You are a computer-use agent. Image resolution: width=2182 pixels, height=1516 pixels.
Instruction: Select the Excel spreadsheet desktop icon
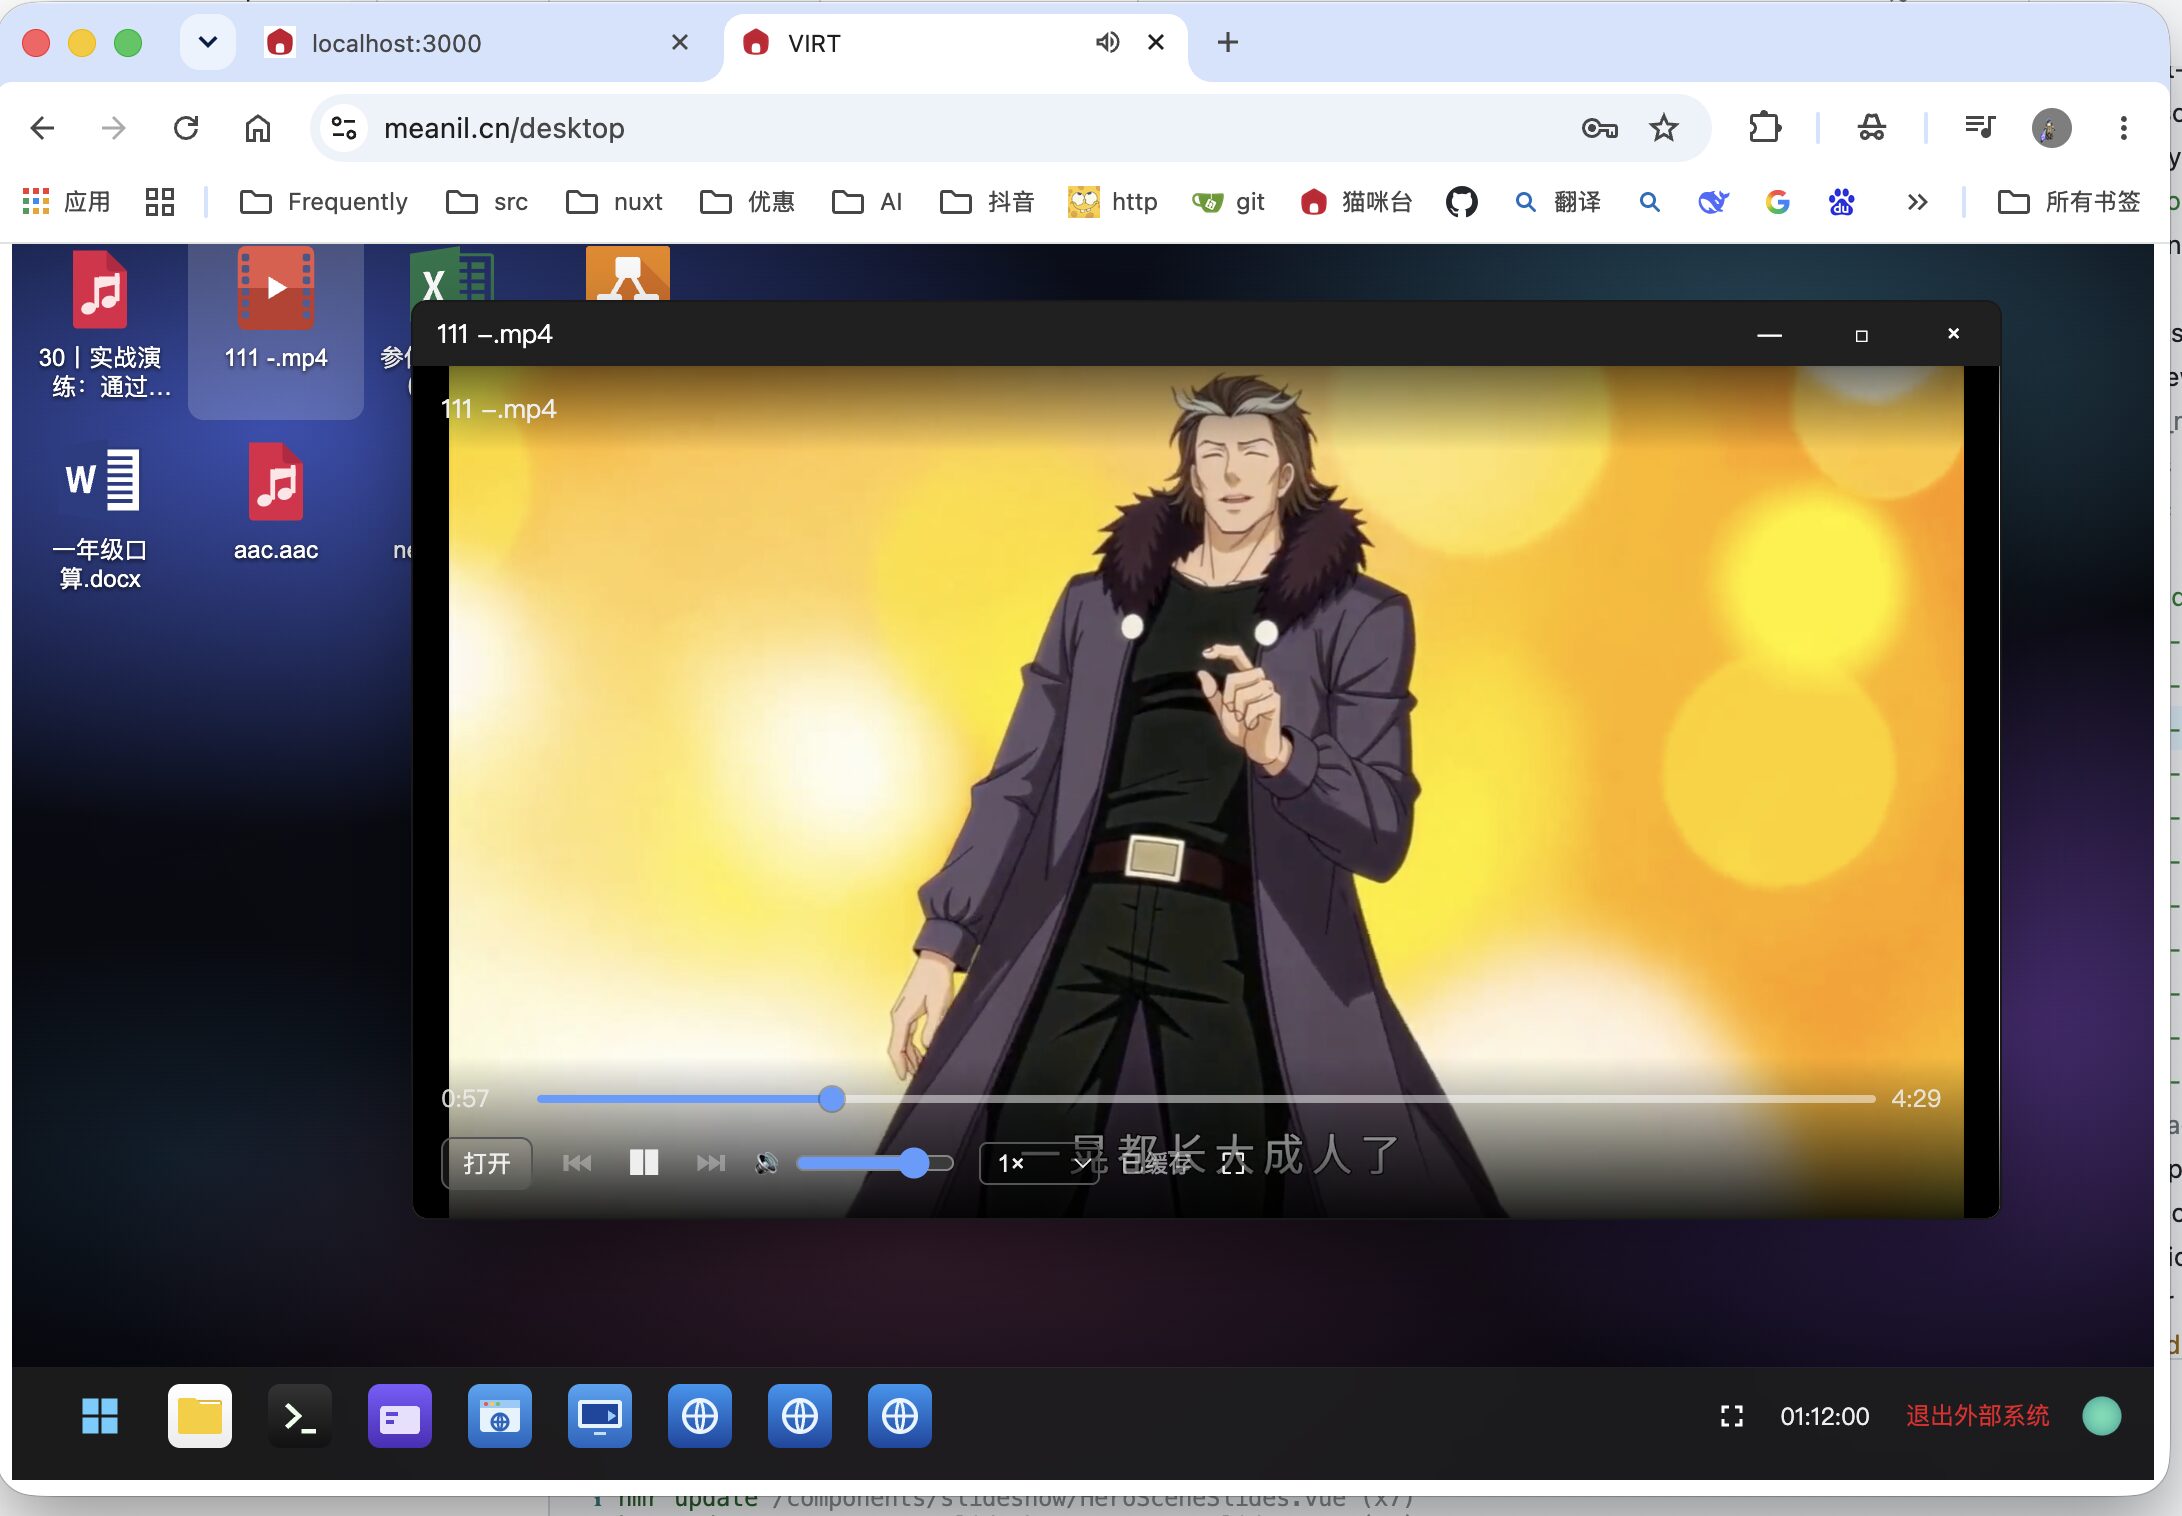tap(452, 277)
